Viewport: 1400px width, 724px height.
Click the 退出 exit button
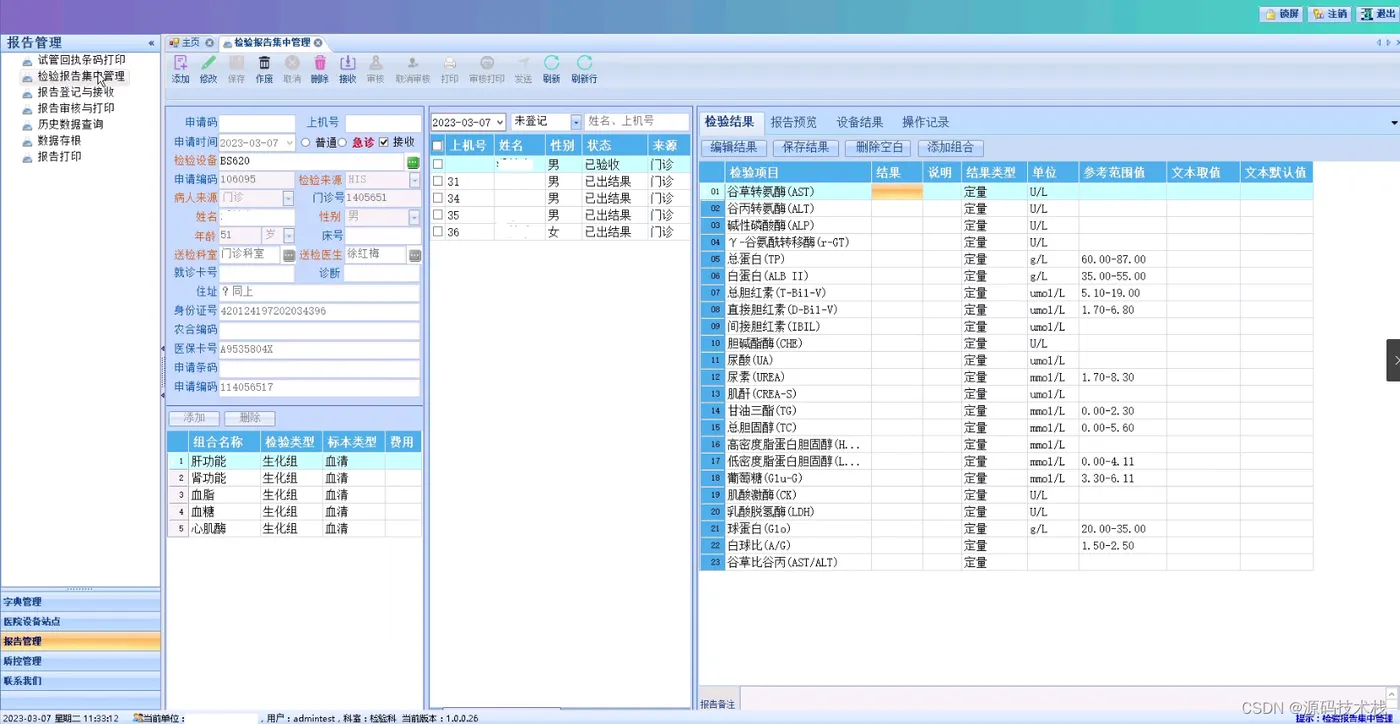tap(1377, 14)
